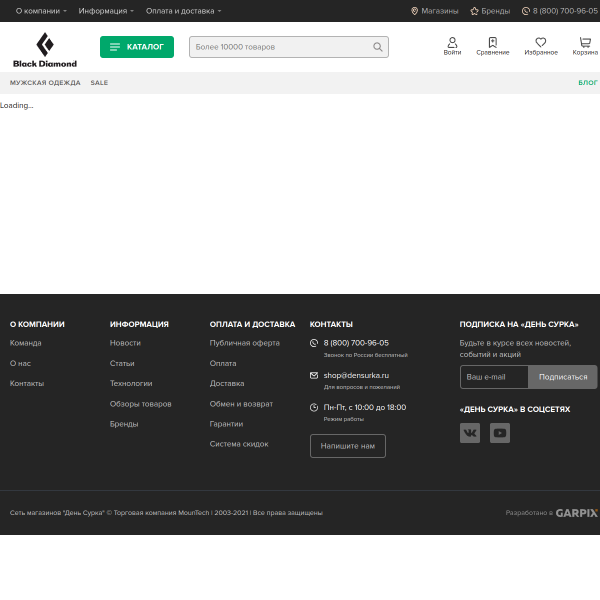Open footer 'Статьи' link

122,363
